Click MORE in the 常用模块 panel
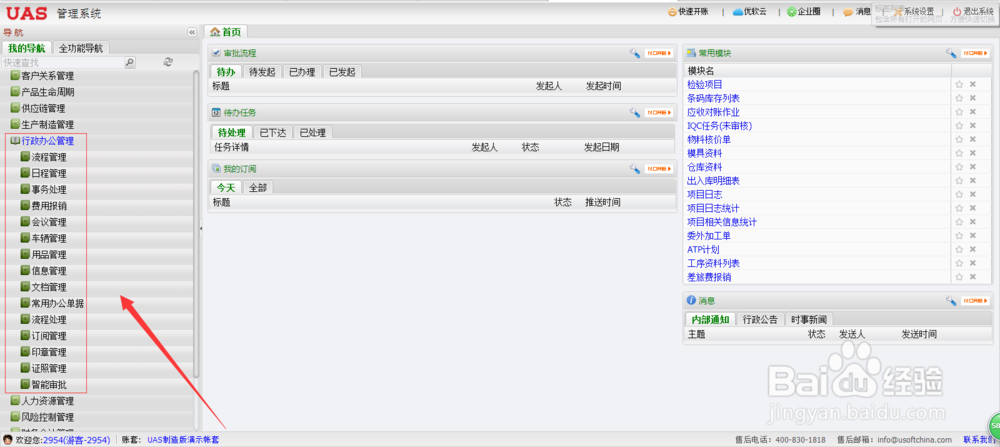1000x447 pixels. click(976, 53)
